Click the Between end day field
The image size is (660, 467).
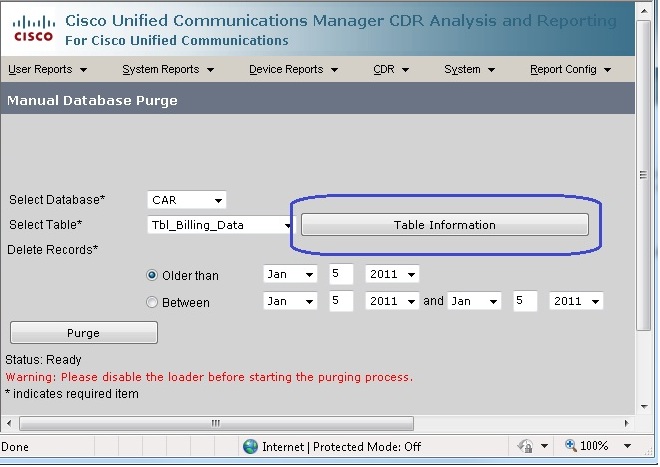coord(525,301)
